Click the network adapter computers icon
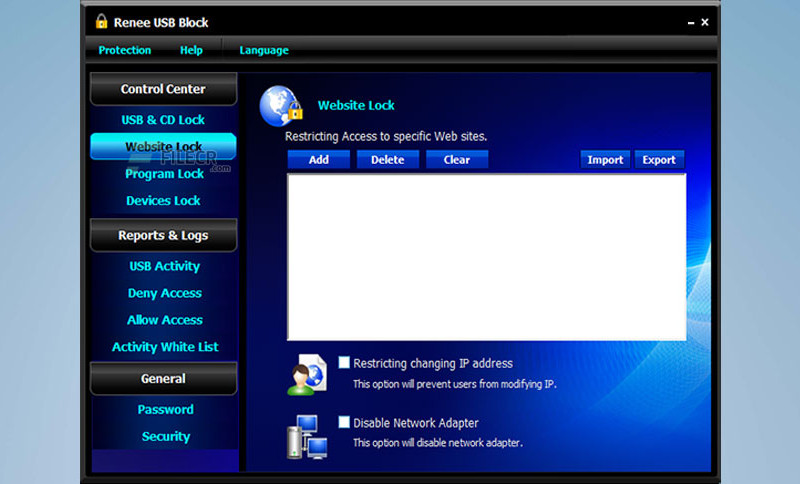Viewport: 800px width, 484px height. (307, 437)
